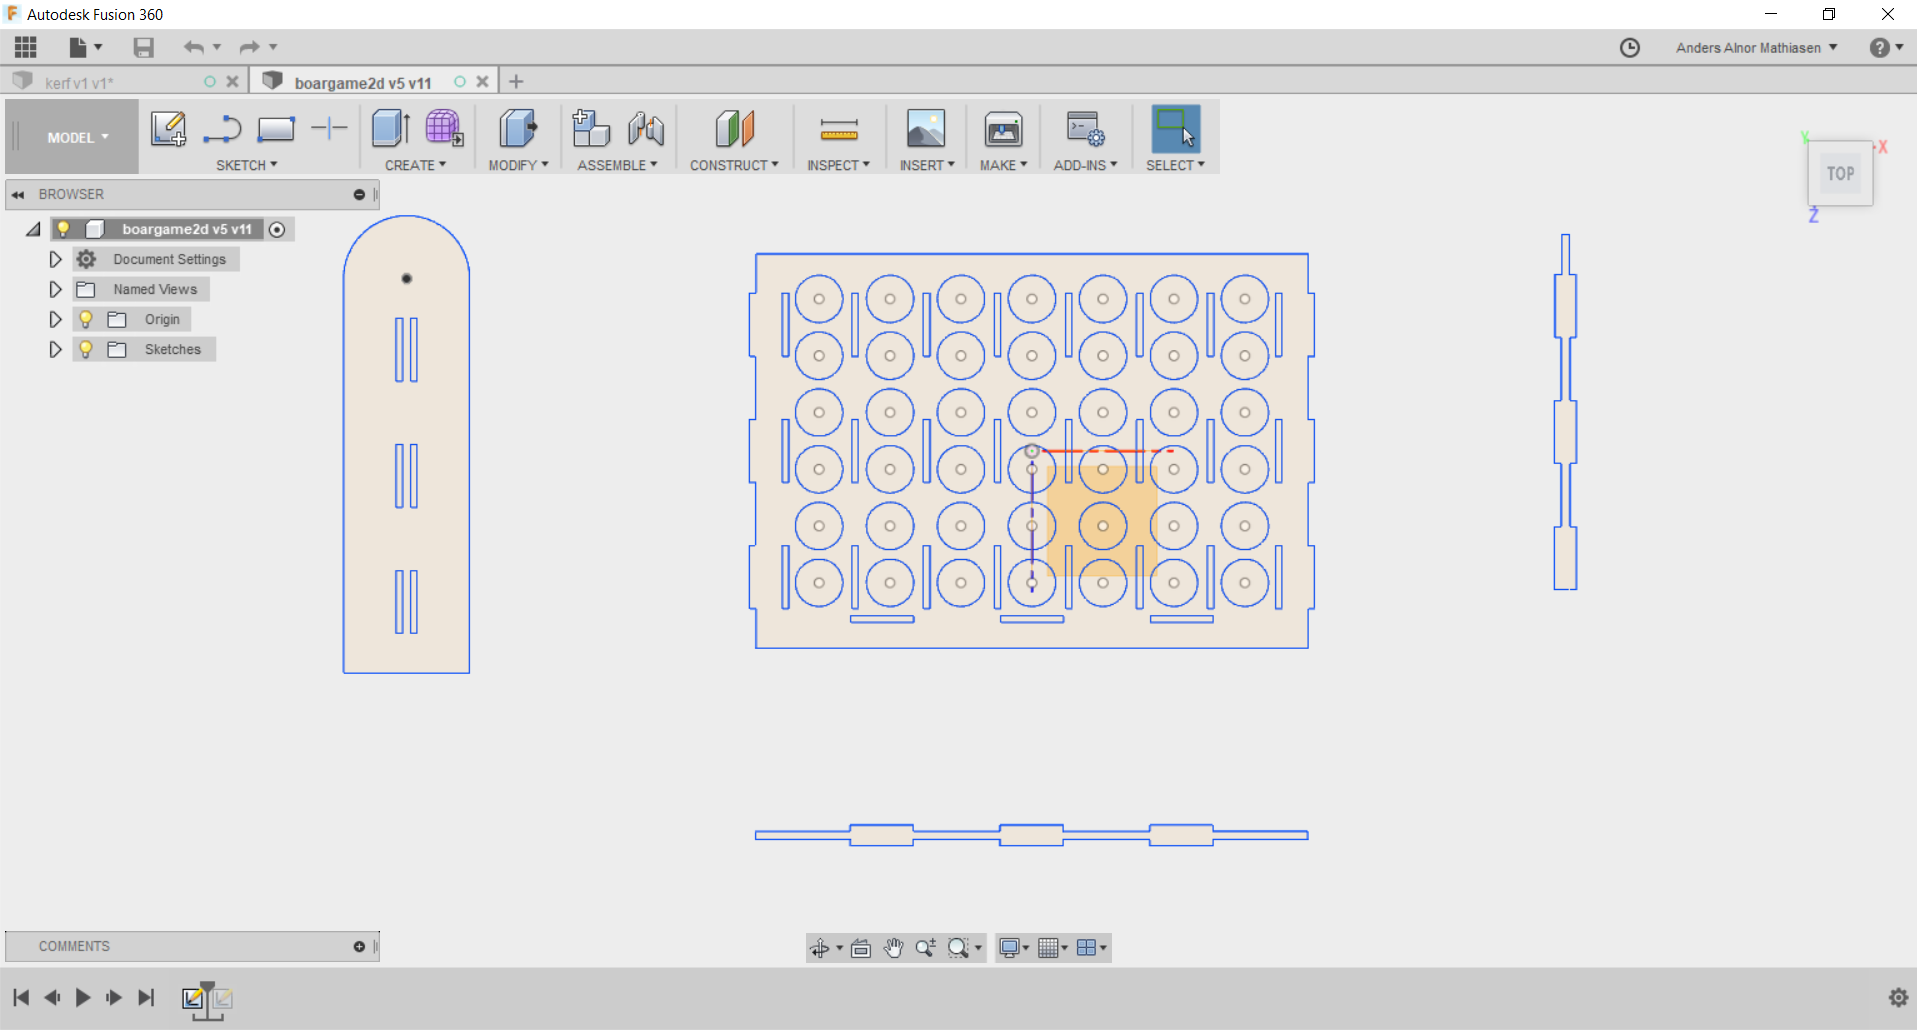The width and height of the screenshot is (1917, 1030).
Task: Collapse the Browser panel with minus button
Action: pos(359,195)
